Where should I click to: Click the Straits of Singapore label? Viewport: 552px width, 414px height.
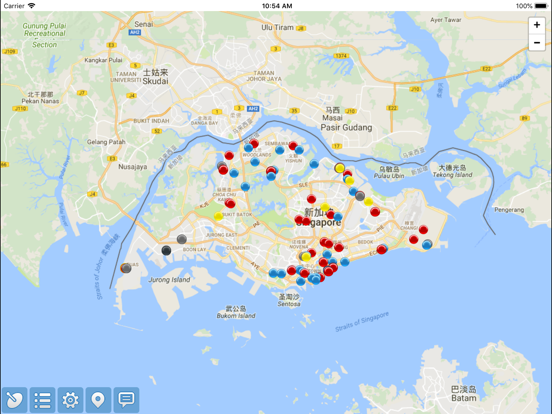[x=362, y=321]
